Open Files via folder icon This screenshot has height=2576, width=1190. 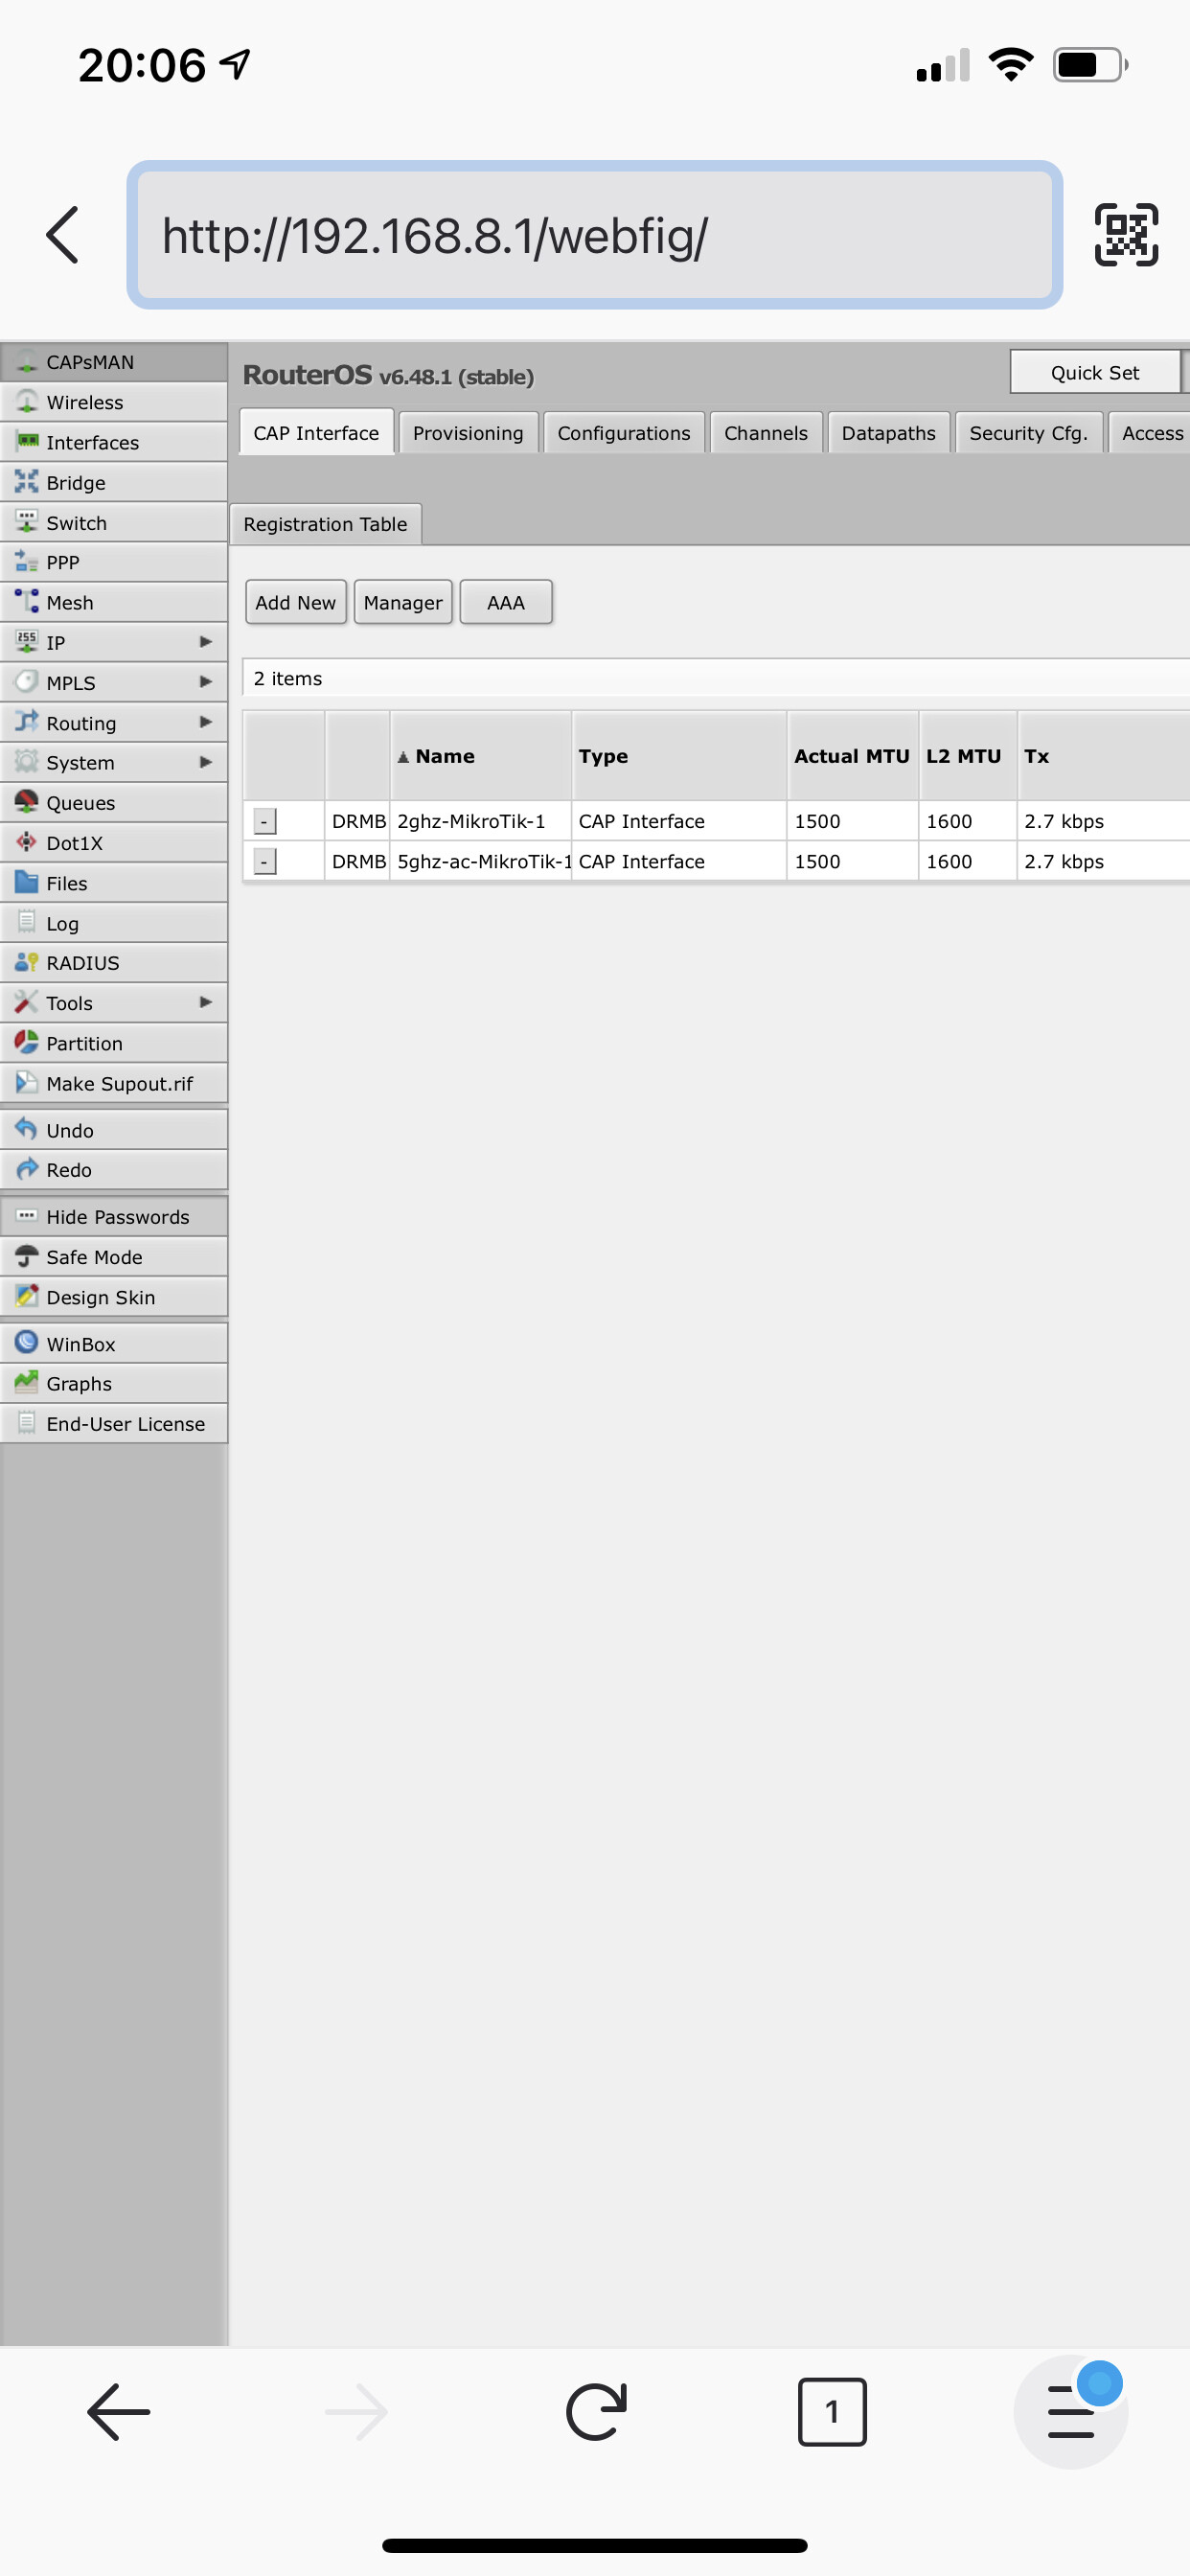point(27,883)
